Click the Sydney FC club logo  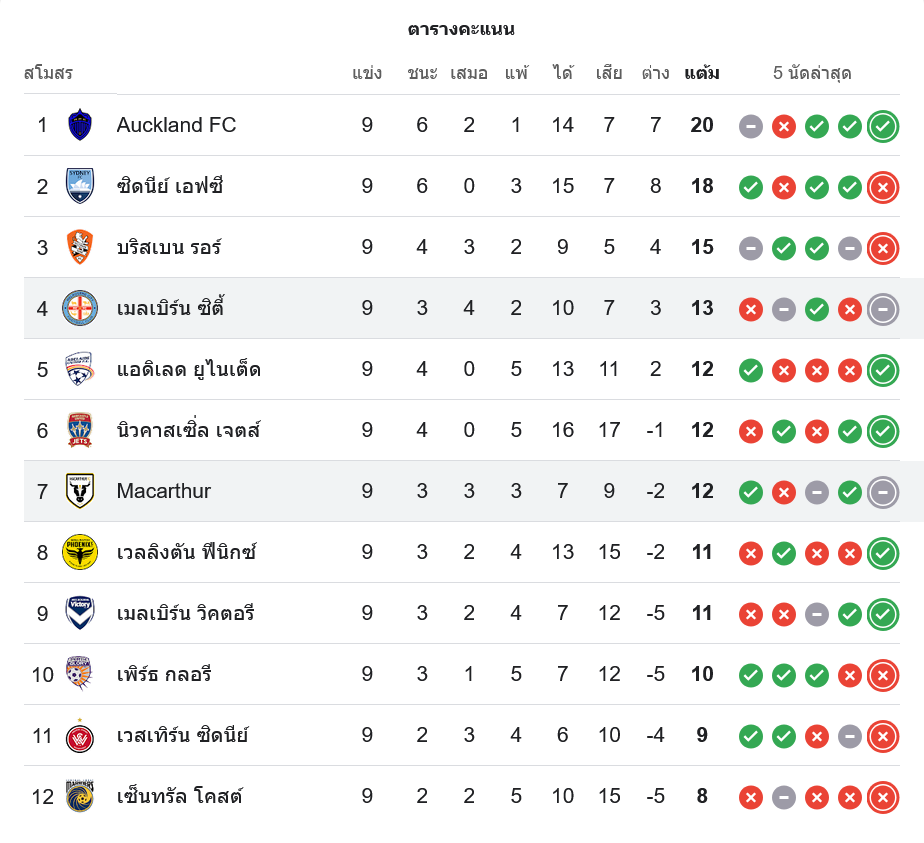click(x=80, y=186)
